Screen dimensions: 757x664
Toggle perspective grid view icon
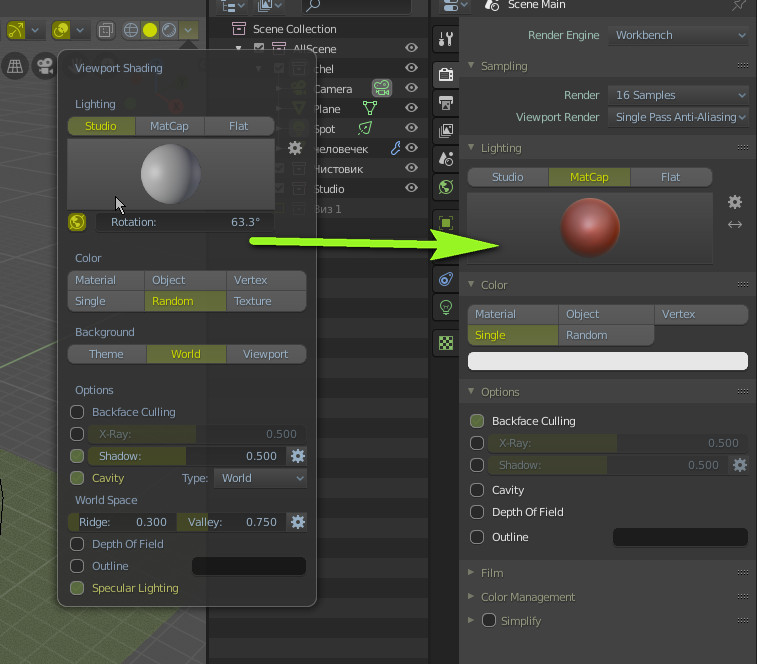14,66
